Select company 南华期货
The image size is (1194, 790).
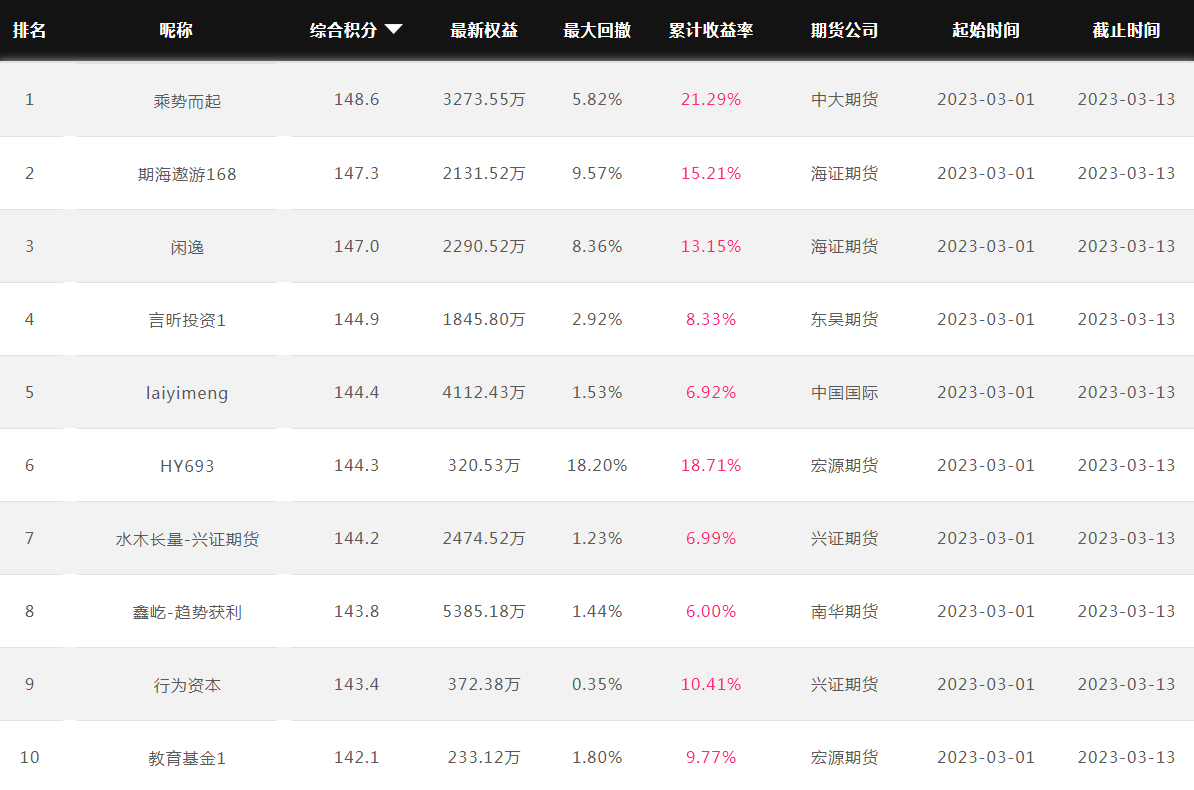point(844,612)
